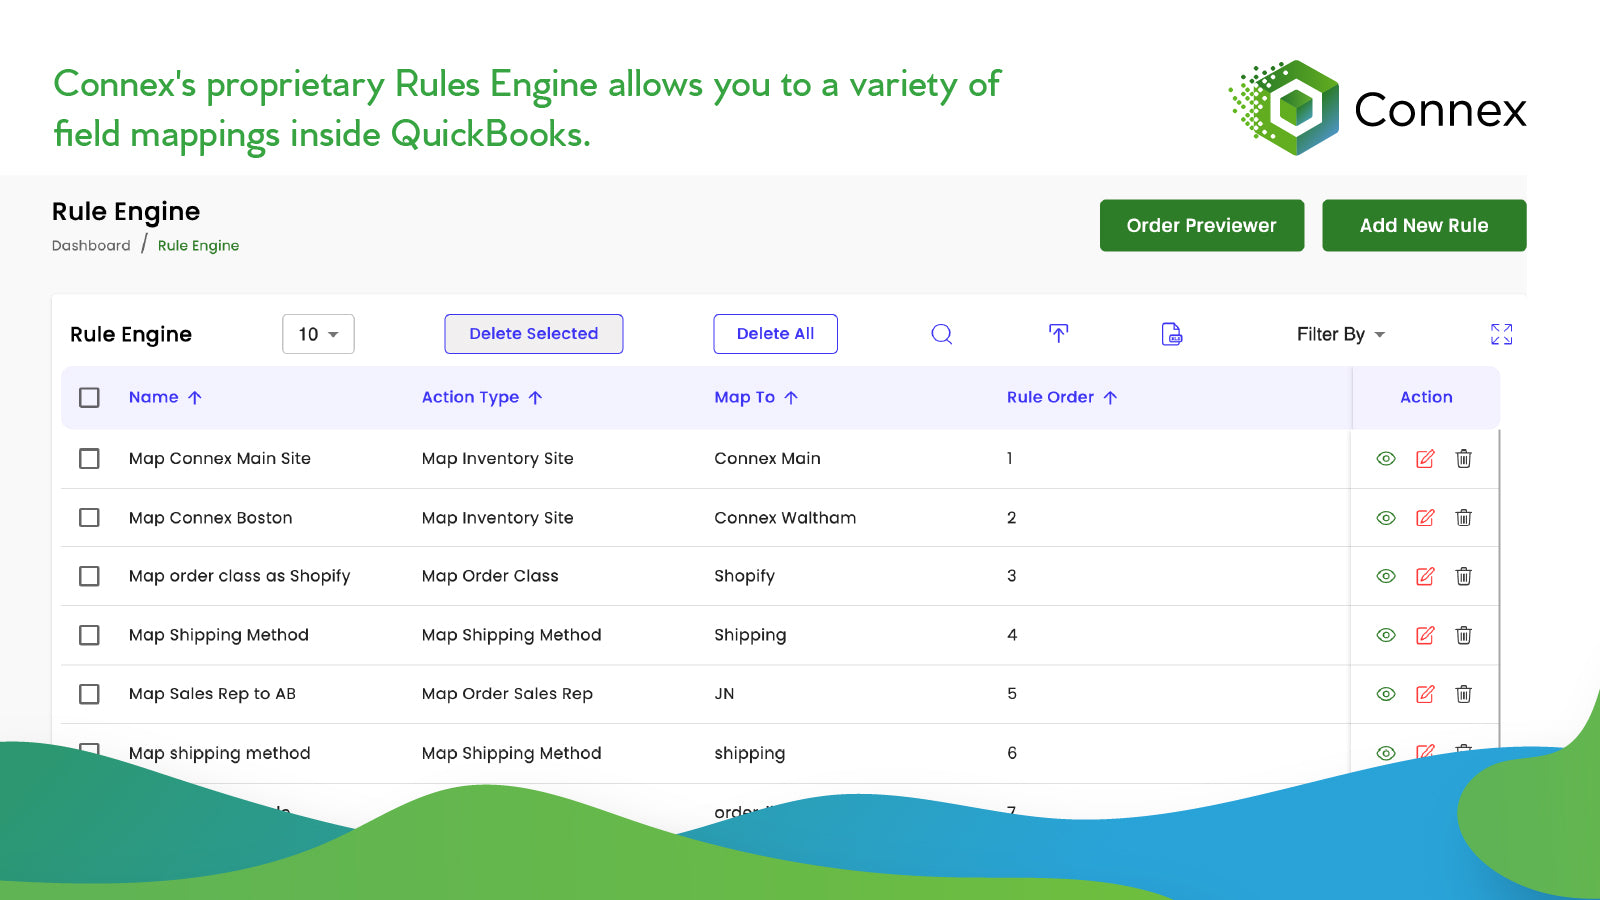Import rules using the upload icon
The image size is (1600, 900).
(x=1058, y=334)
